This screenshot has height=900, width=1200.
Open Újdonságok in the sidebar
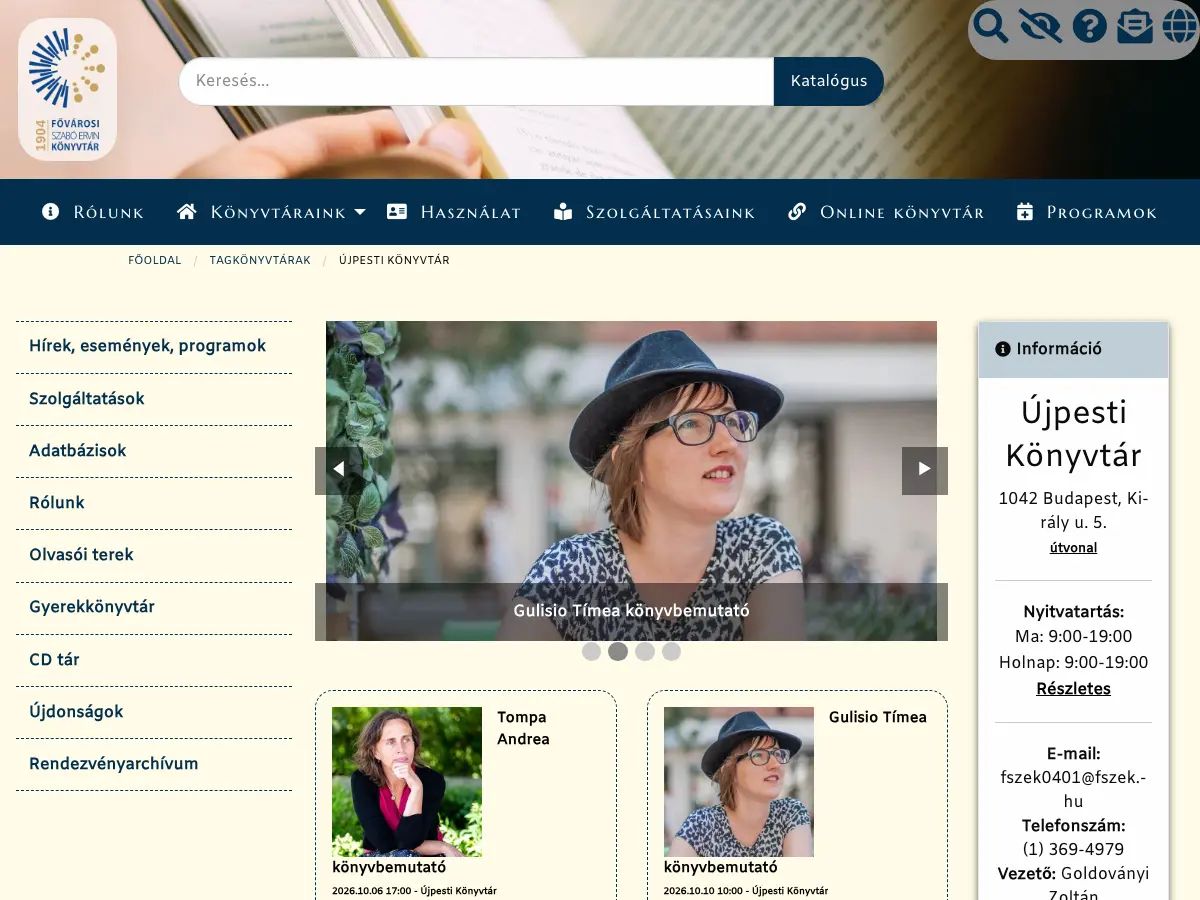coord(154,712)
